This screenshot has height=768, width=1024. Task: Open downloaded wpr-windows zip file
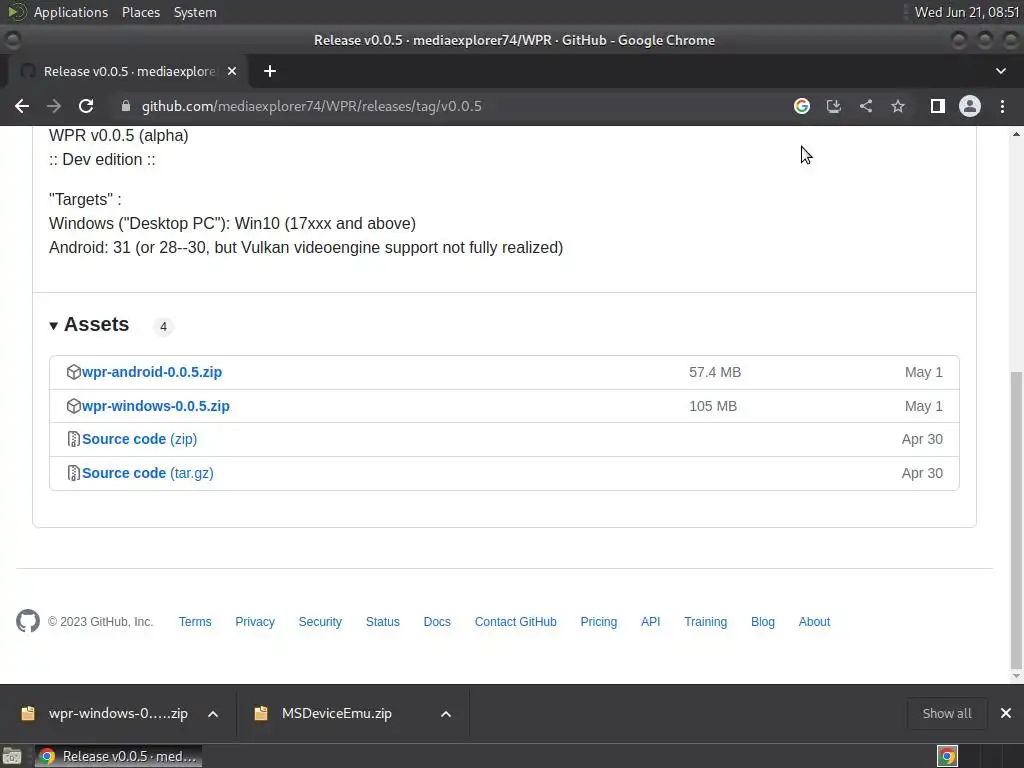(104, 714)
